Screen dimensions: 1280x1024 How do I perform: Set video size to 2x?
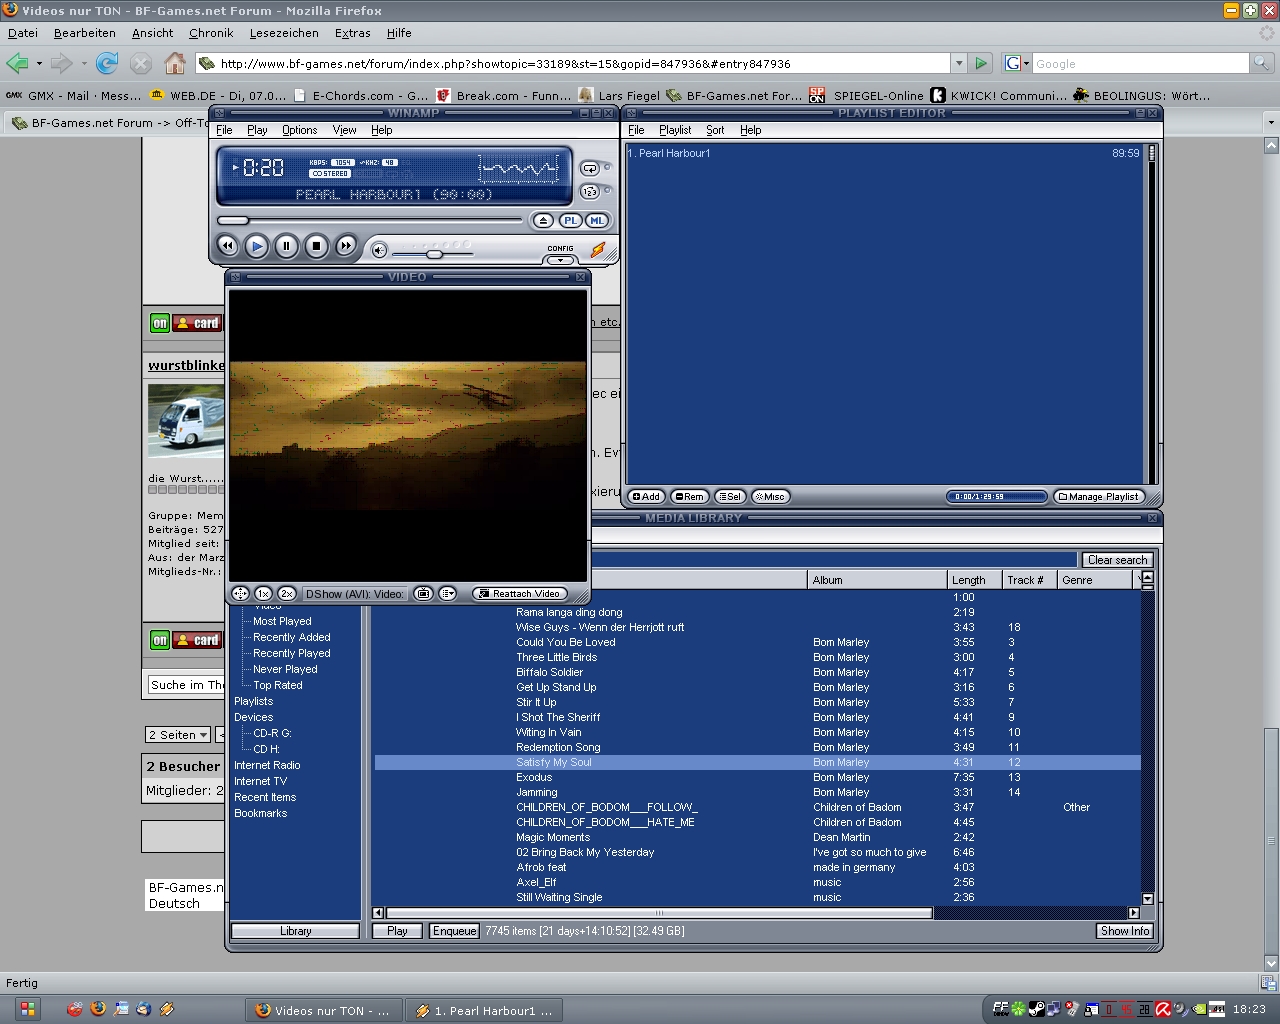pos(287,593)
